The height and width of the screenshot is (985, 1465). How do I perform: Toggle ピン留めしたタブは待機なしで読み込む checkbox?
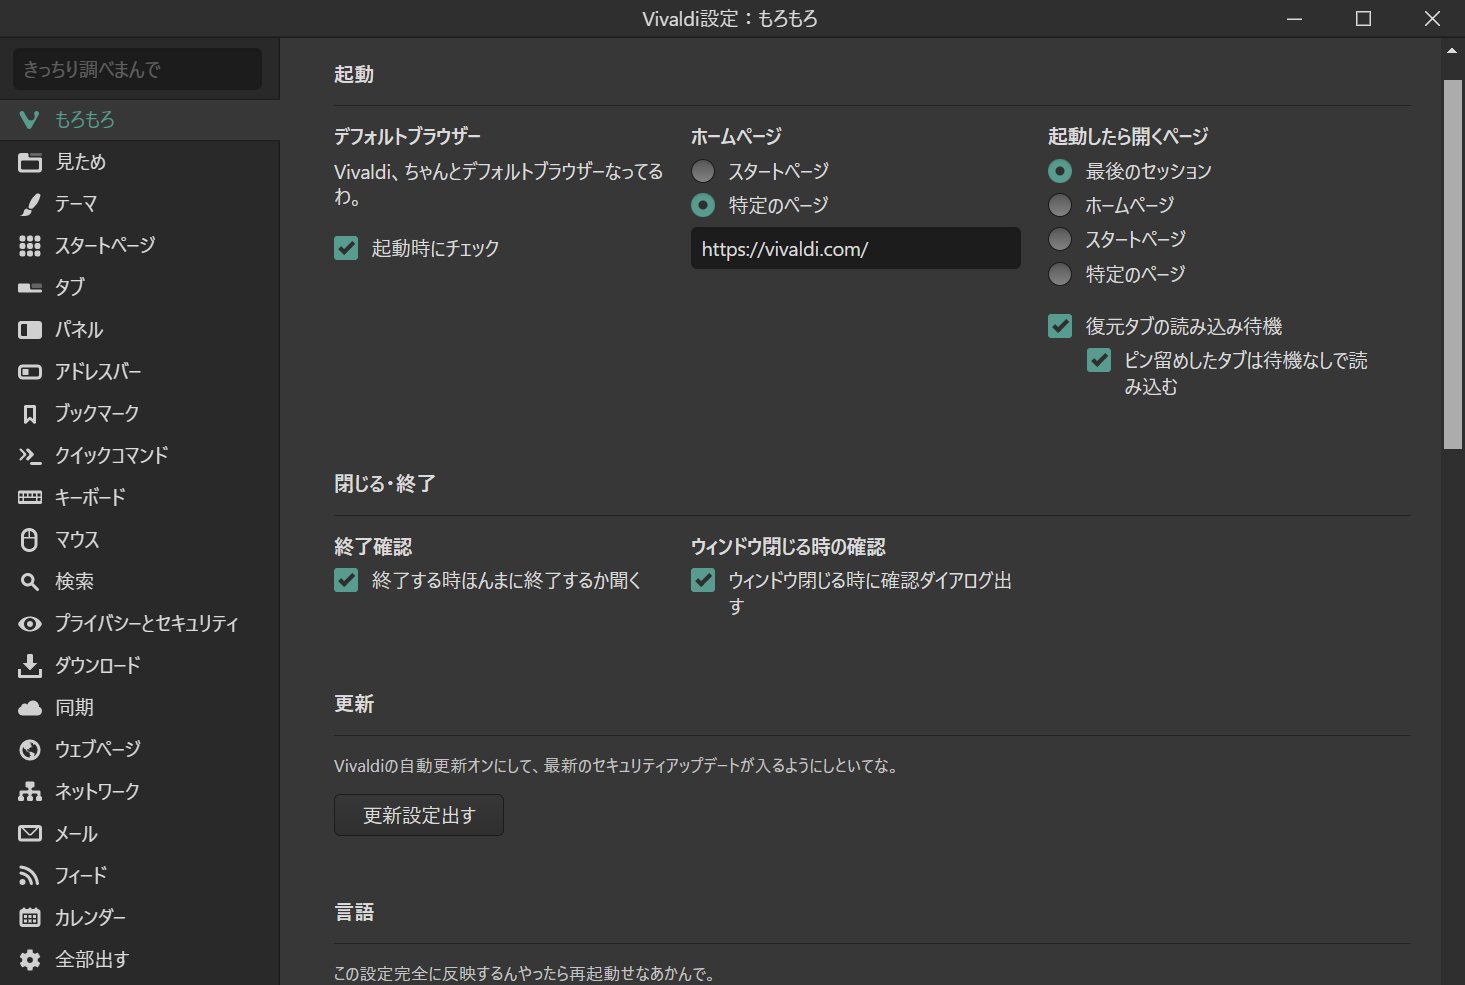tap(1099, 360)
